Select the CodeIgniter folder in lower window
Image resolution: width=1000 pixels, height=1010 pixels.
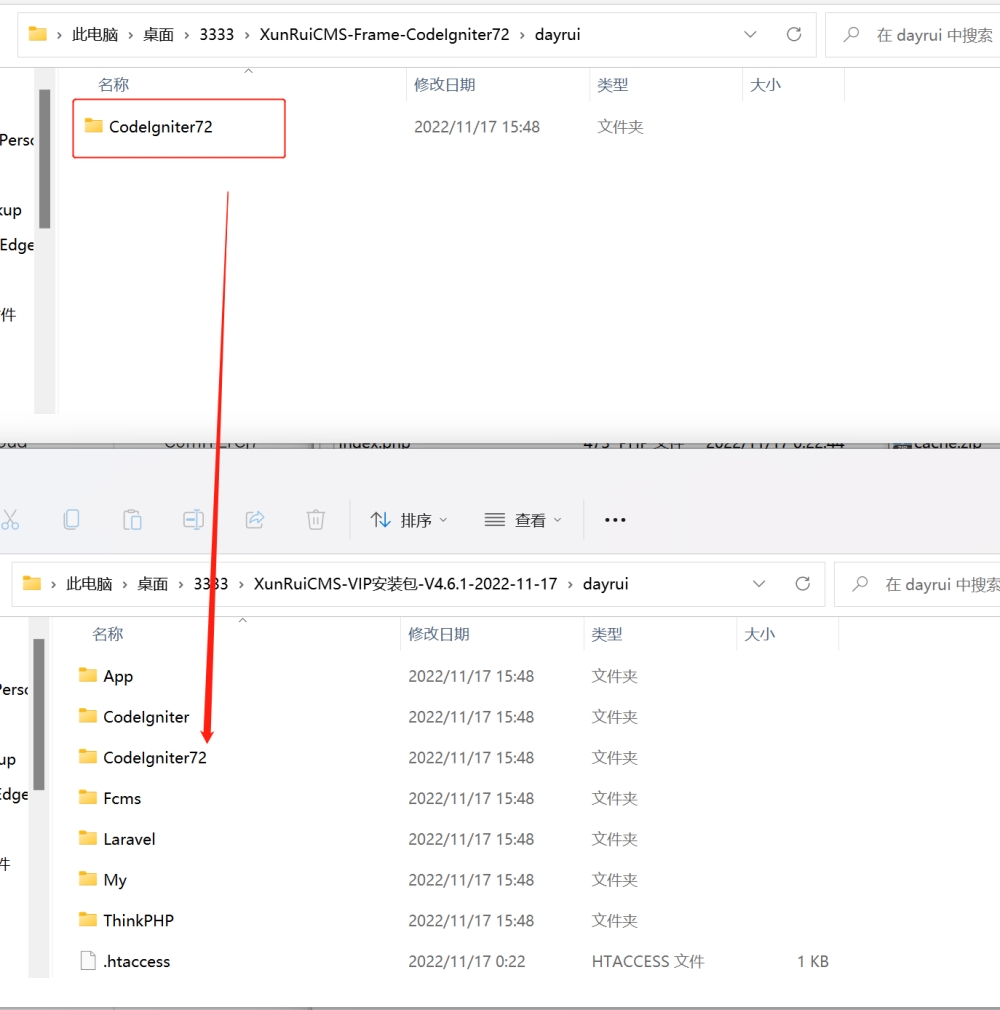146,717
